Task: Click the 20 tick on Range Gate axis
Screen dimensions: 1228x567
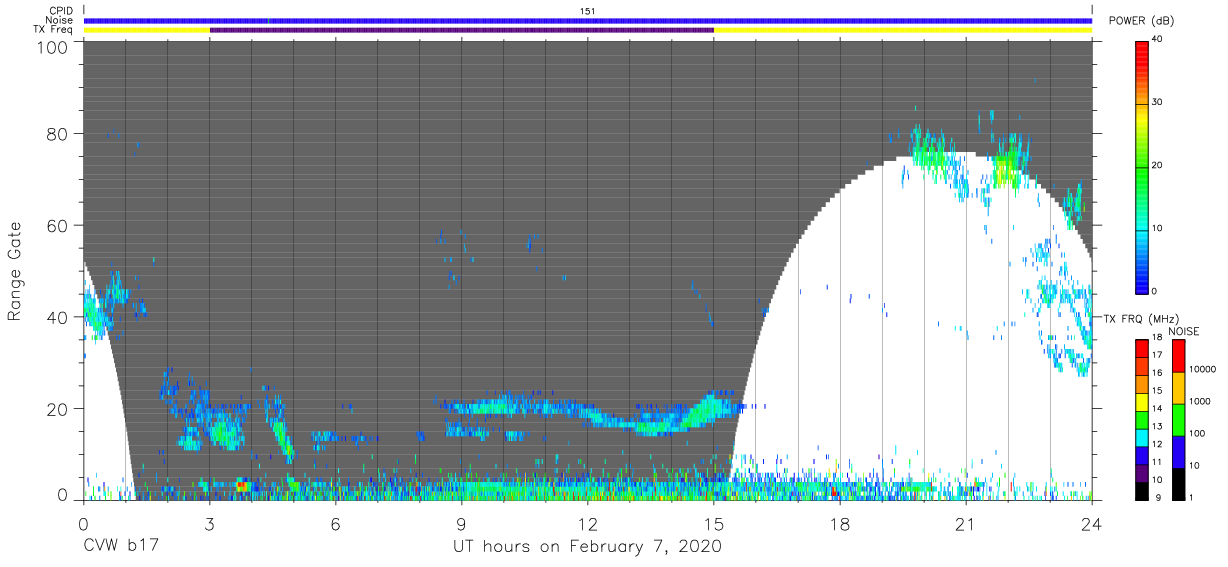Action: pos(58,408)
